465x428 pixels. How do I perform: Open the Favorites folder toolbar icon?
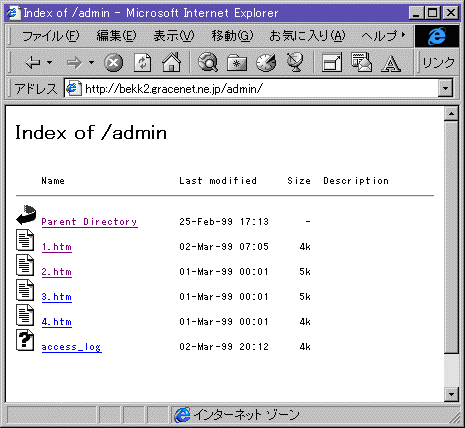click(x=237, y=63)
